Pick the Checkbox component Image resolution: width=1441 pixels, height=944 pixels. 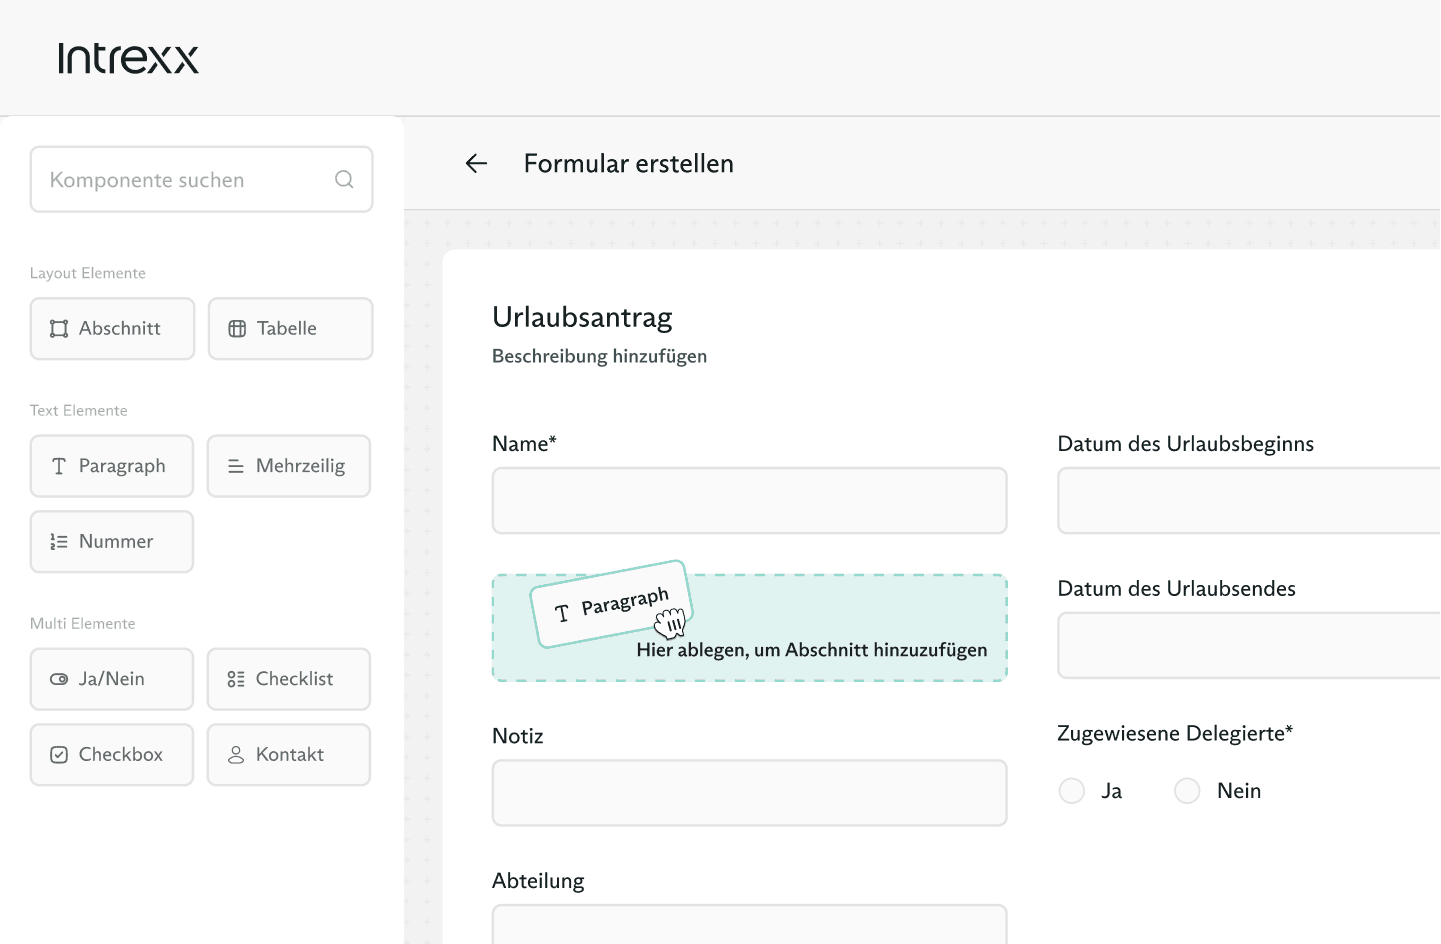pyautogui.click(x=112, y=755)
